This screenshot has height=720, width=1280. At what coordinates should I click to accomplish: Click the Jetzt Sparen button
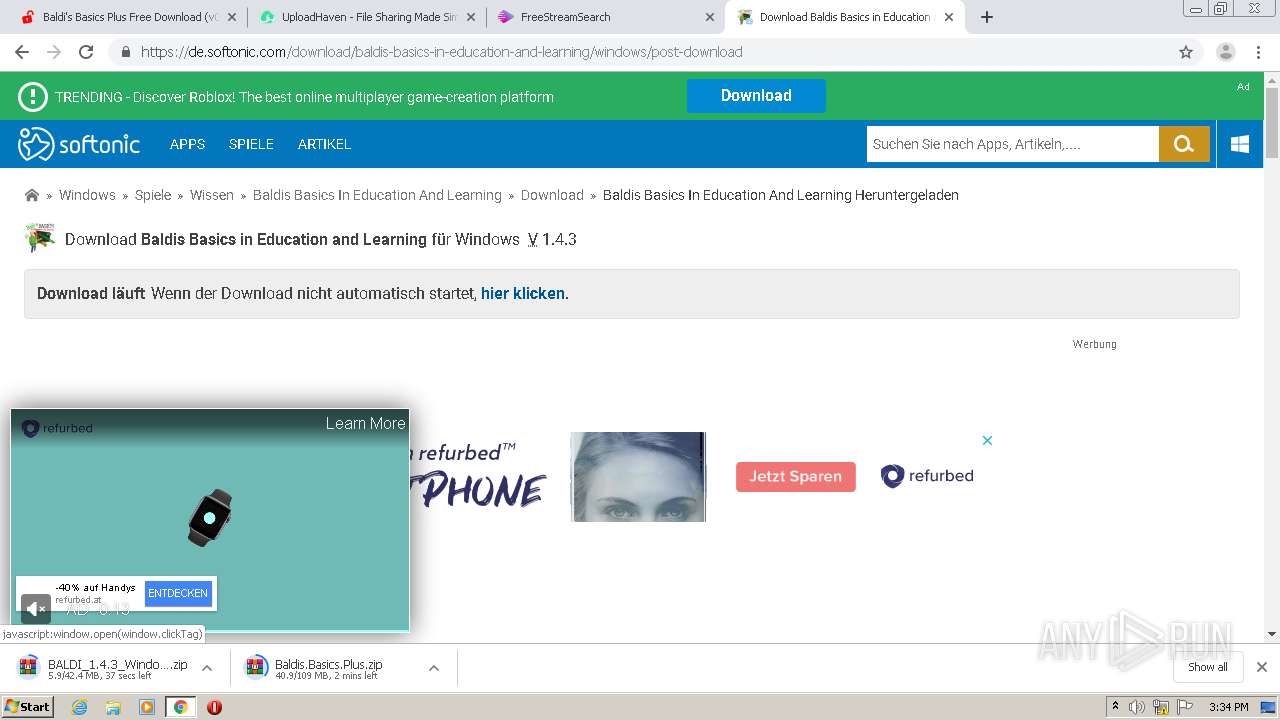[796, 477]
